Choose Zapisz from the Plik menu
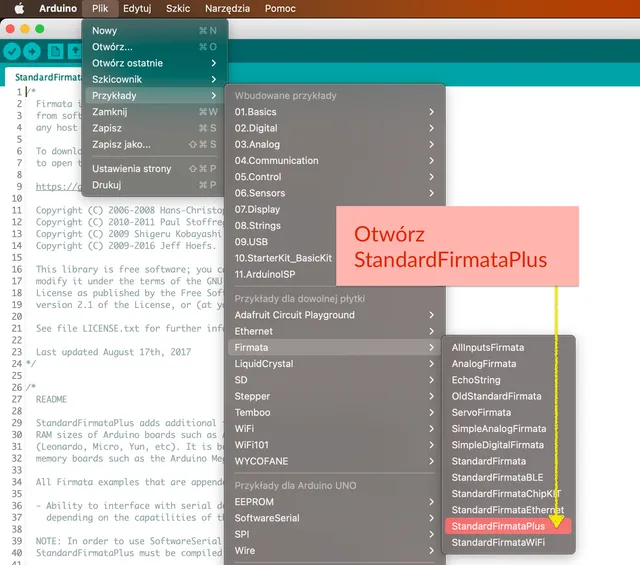The height and width of the screenshot is (565, 640). tap(154, 128)
